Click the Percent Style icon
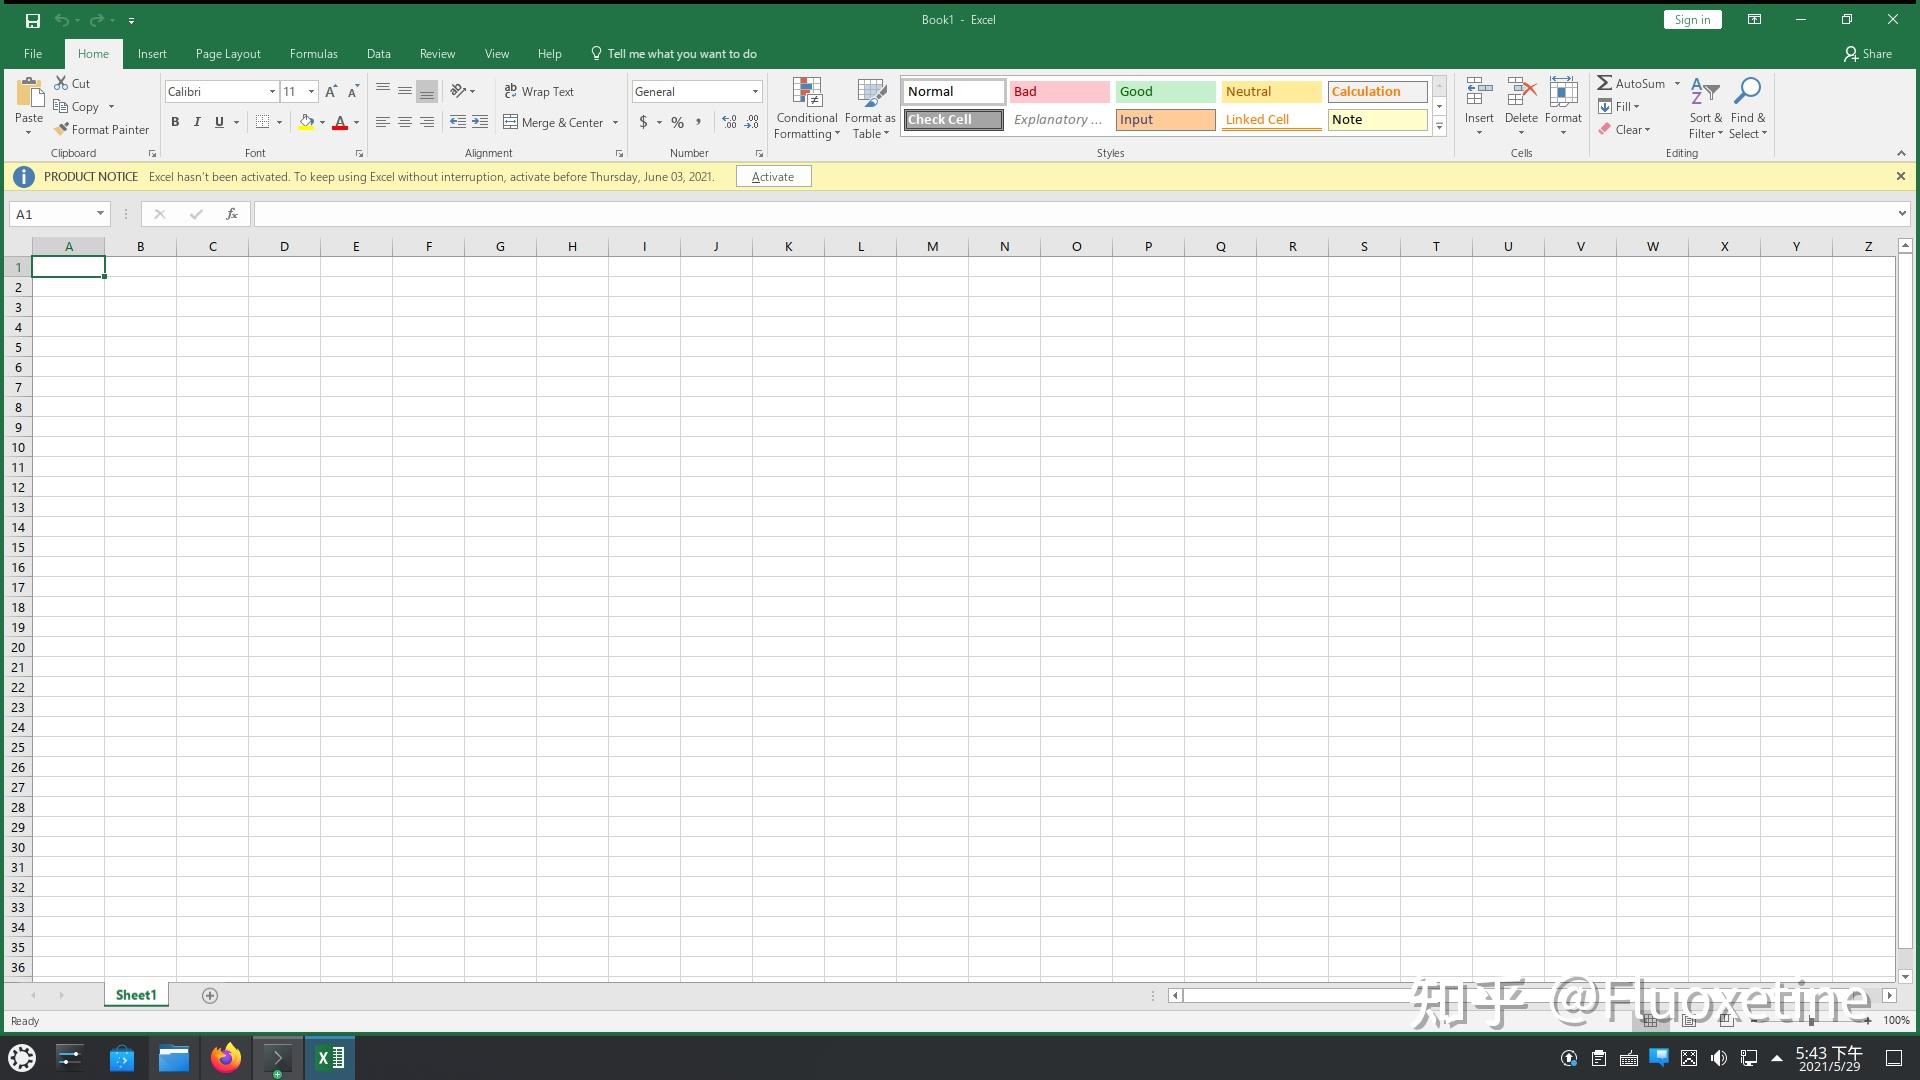This screenshot has height=1080, width=1920. click(677, 122)
